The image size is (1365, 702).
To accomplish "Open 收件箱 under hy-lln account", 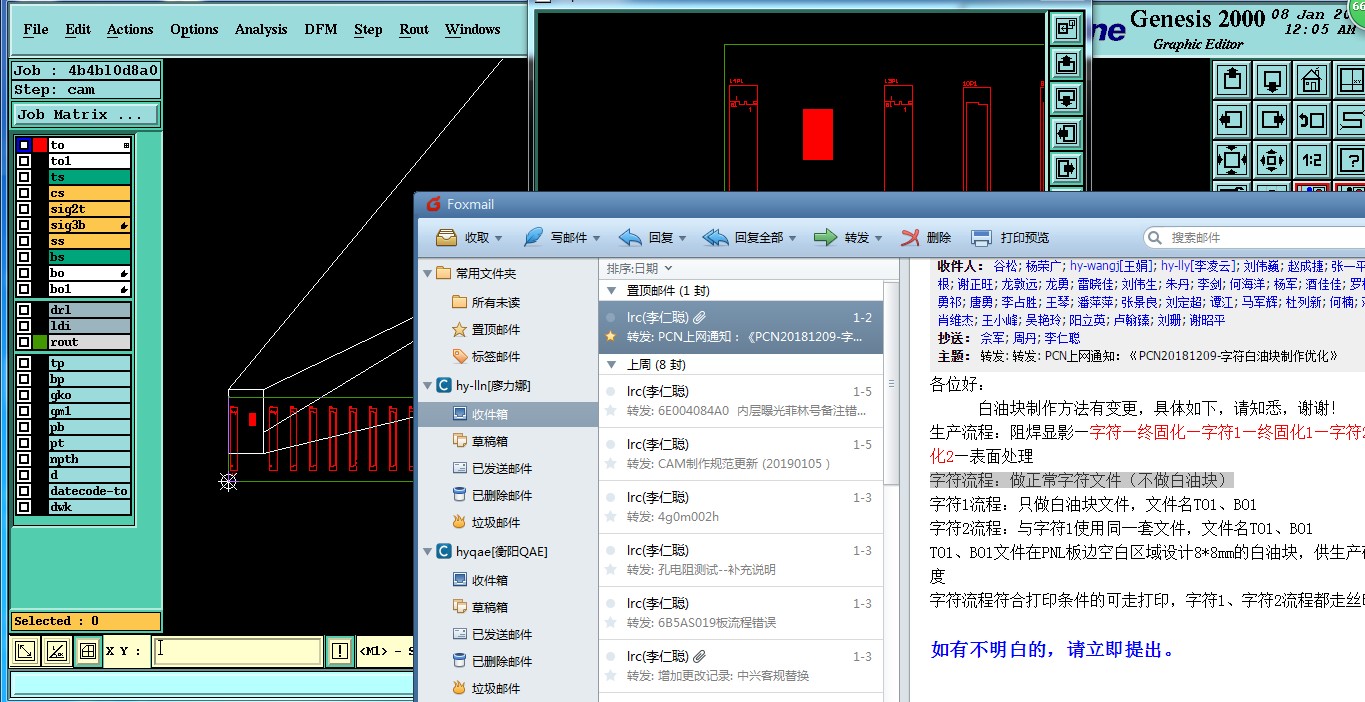I will click(x=508, y=414).
